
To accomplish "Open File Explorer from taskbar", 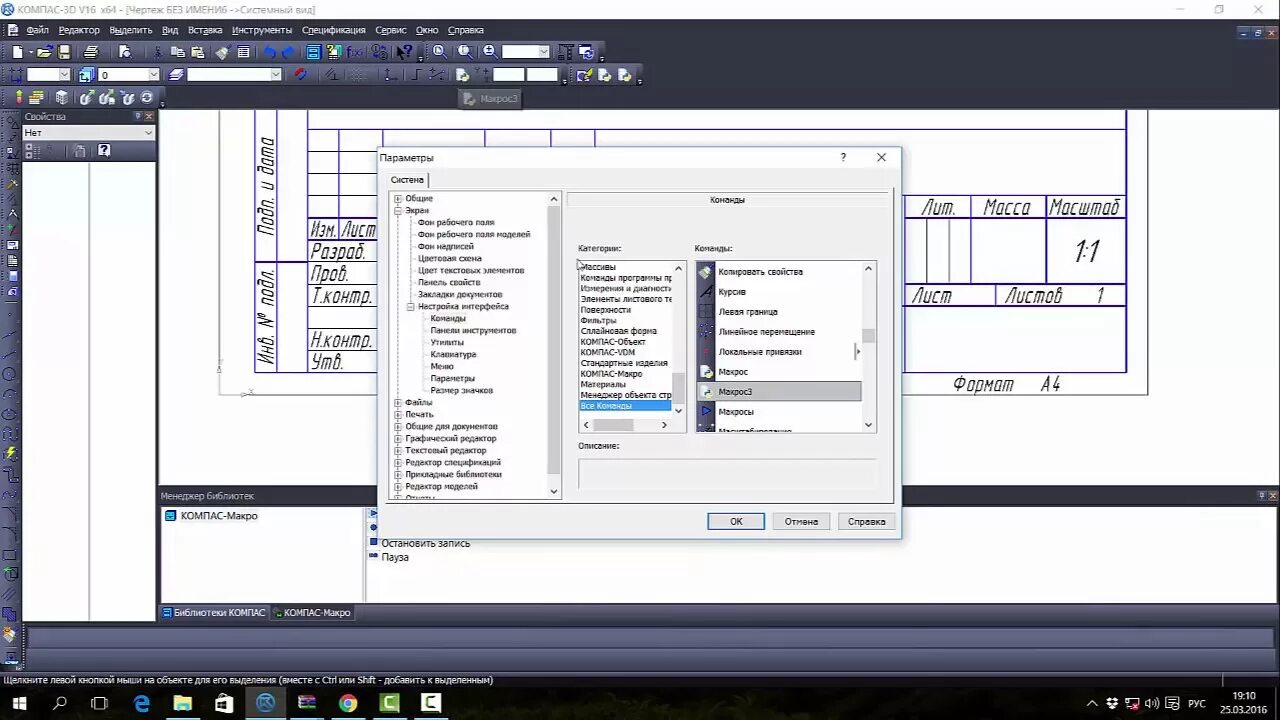I will tap(183, 703).
